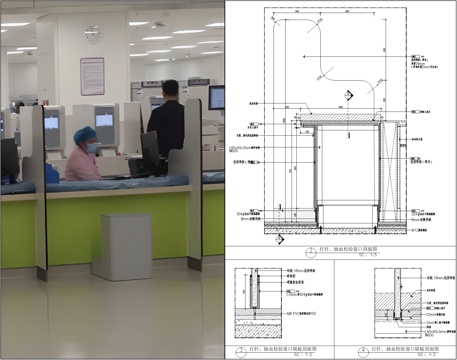Click the round wall clock in photo
Screen dimensions: 457x360
93,34
